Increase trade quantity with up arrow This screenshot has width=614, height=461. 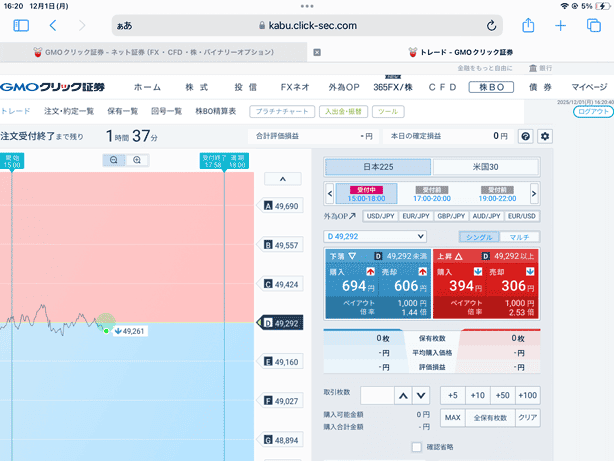tap(403, 396)
